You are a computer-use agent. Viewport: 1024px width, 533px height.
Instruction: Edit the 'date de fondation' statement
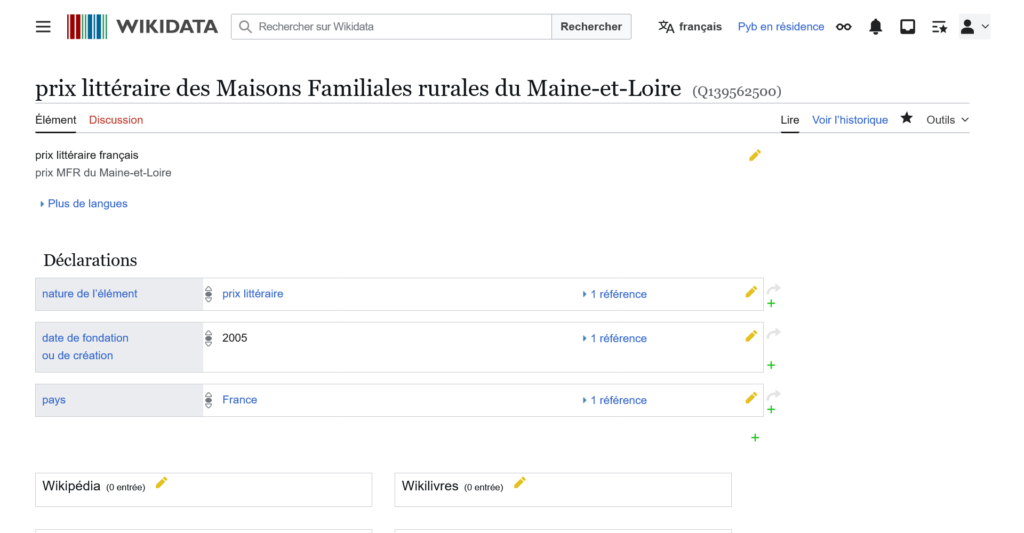[x=751, y=337]
